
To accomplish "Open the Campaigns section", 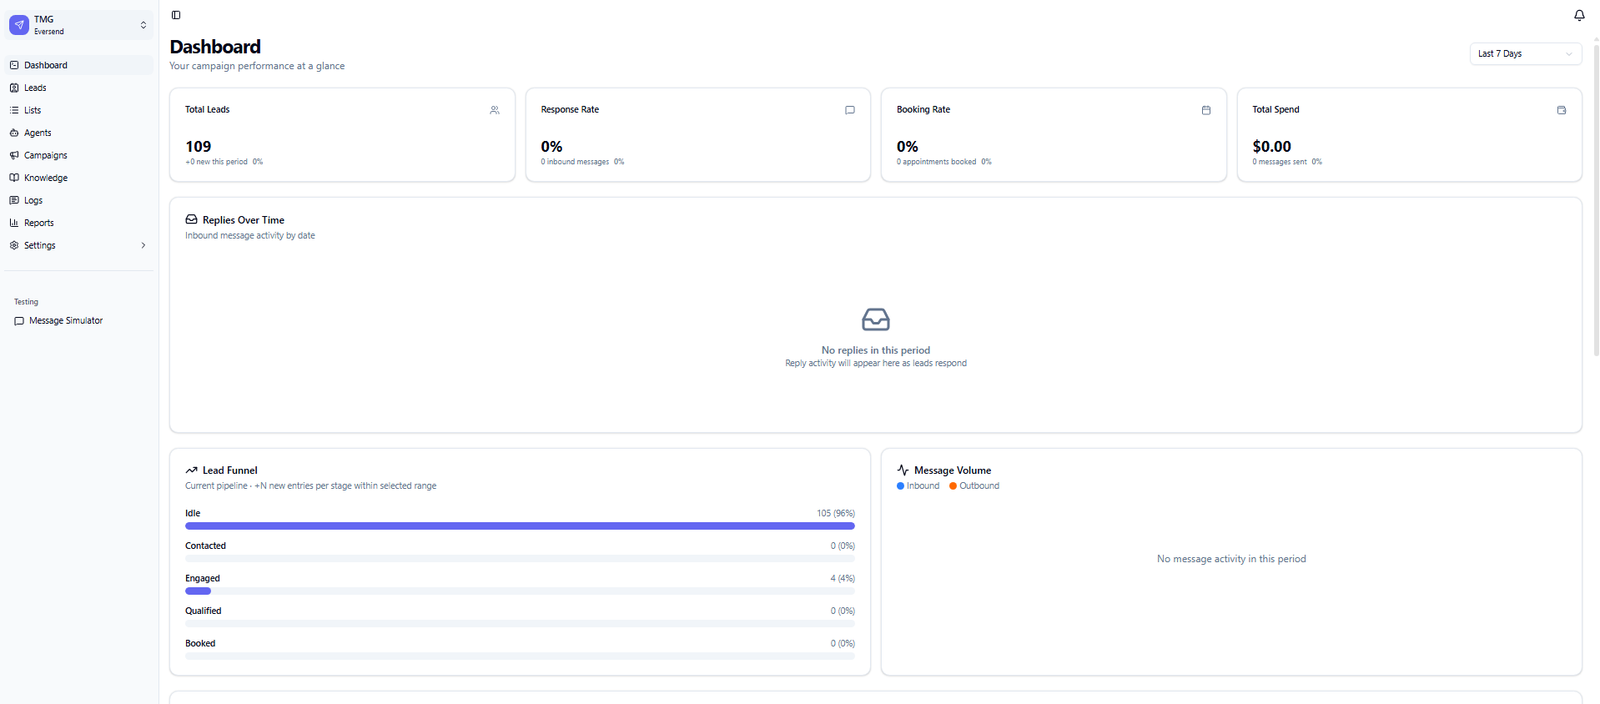I will point(79,155).
